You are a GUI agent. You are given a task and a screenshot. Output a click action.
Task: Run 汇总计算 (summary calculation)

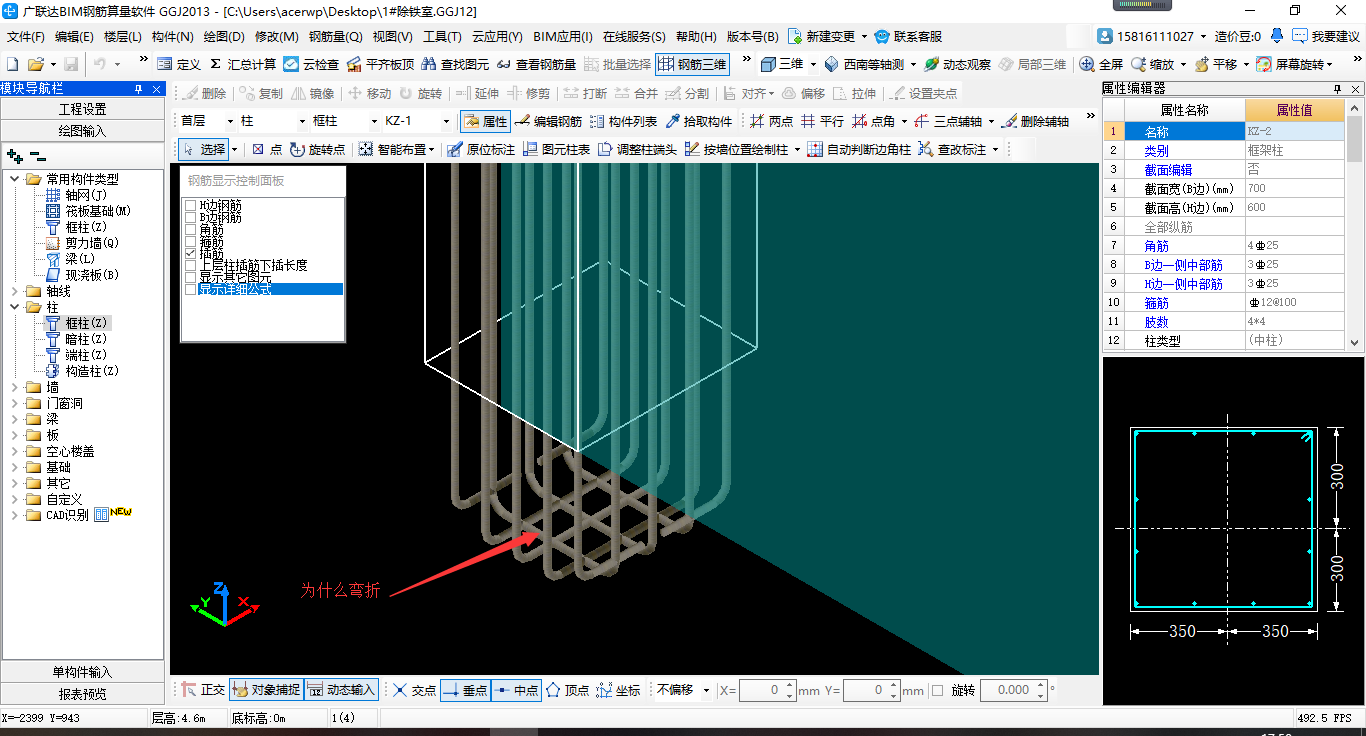243,64
